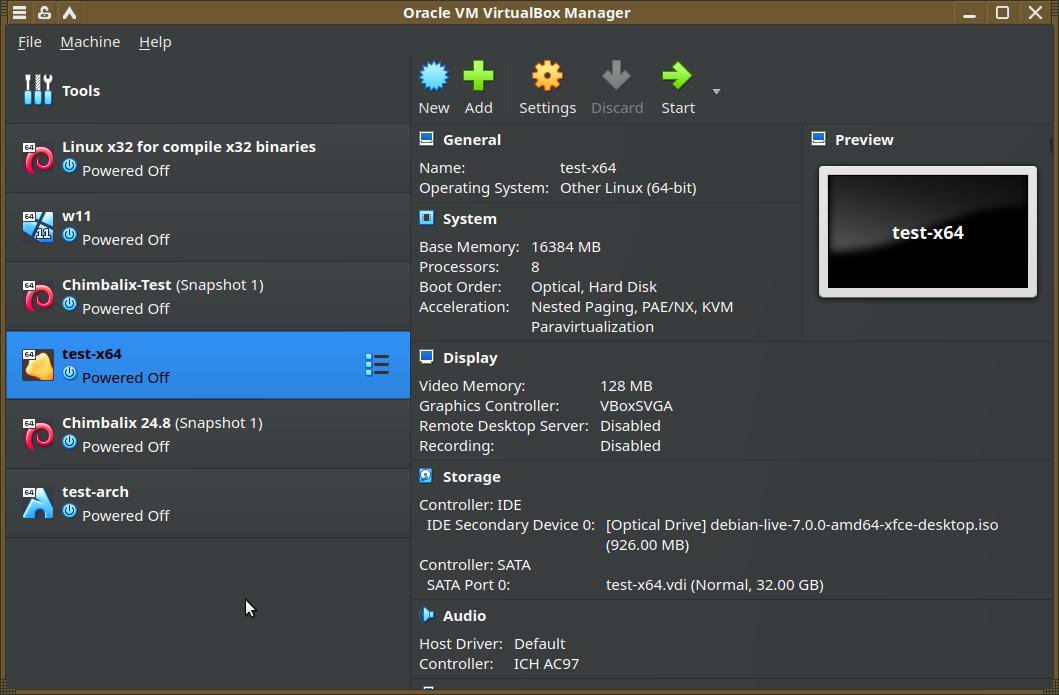Click the General section monitor icon

pyautogui.click(x=426, y=139)
